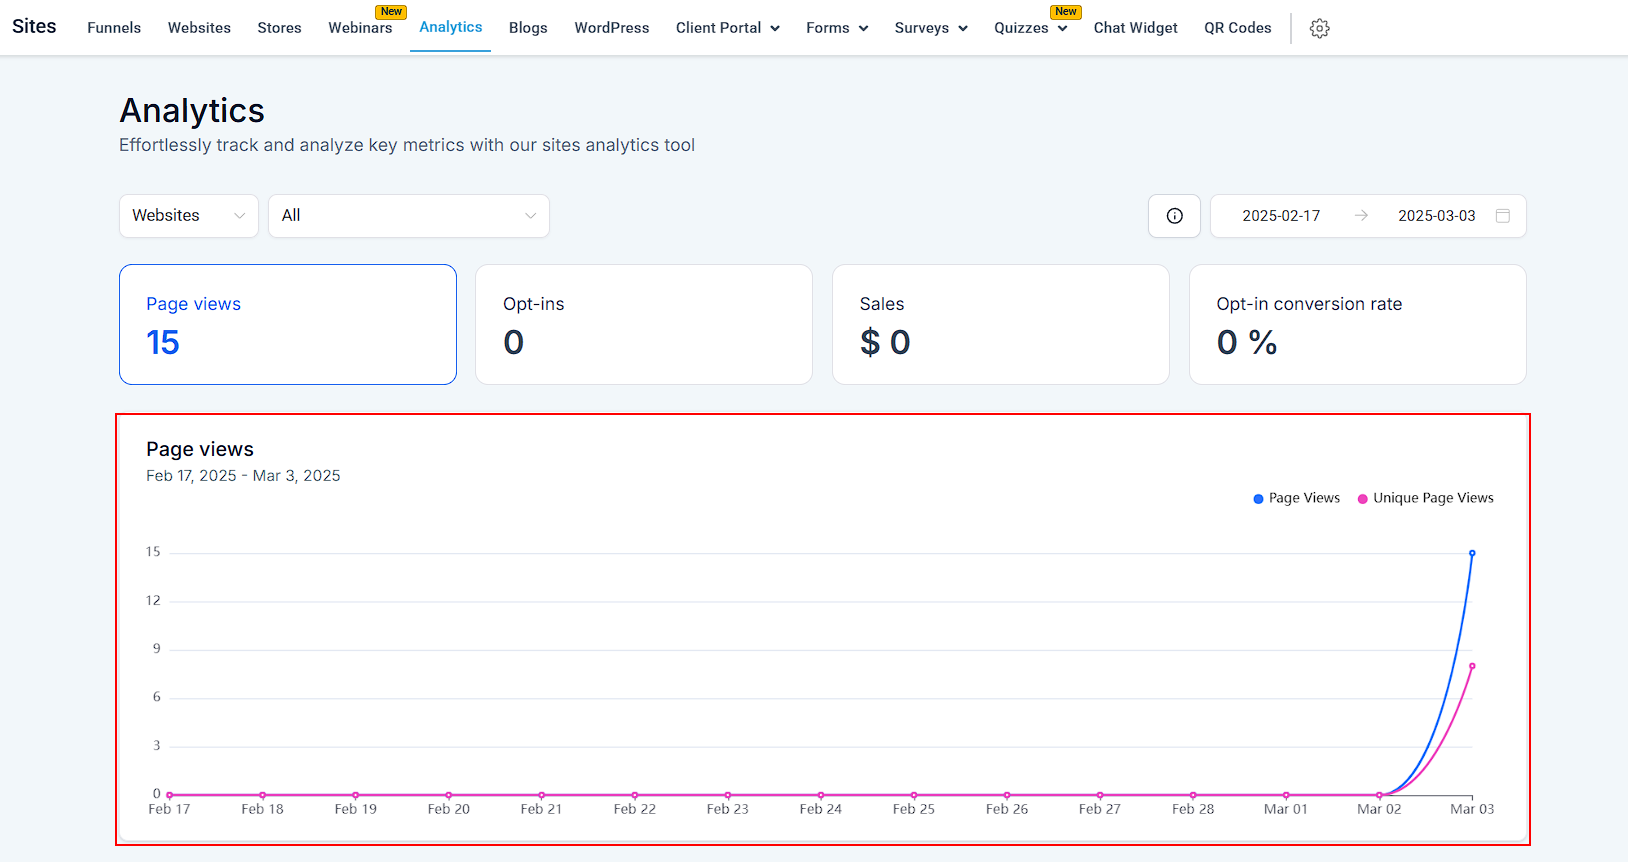Click the start date 2025-02-17 field

[1280, 216]
